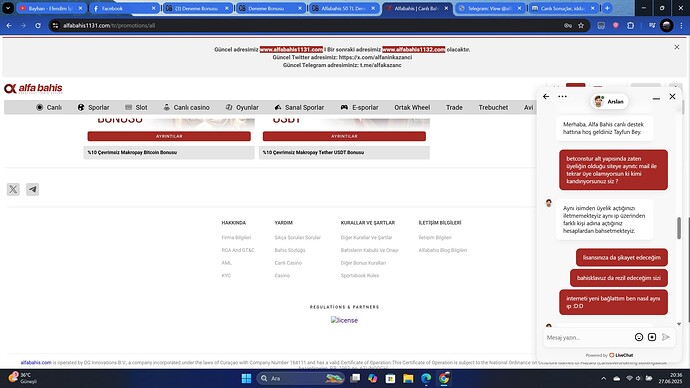690x388 pixels.
Task: Open Bahis Sözlüğü footer link
Action: [x=290, y=250]
